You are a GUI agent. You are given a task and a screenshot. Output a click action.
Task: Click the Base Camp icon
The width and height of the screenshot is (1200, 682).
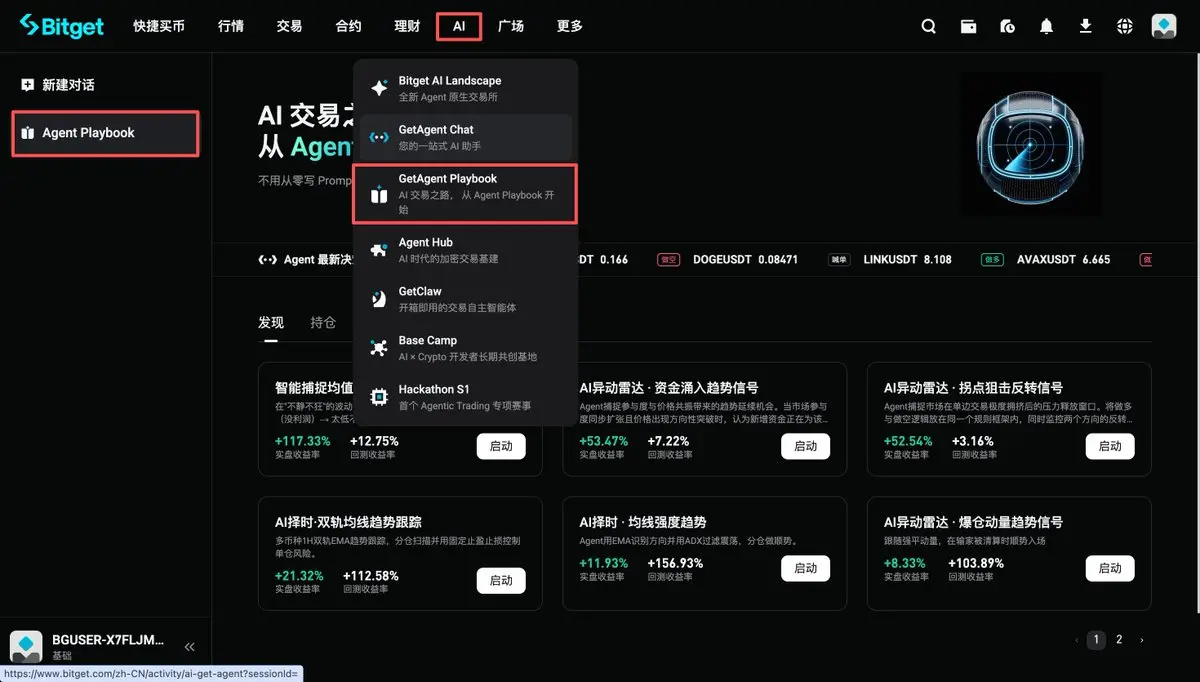point(379,348)
